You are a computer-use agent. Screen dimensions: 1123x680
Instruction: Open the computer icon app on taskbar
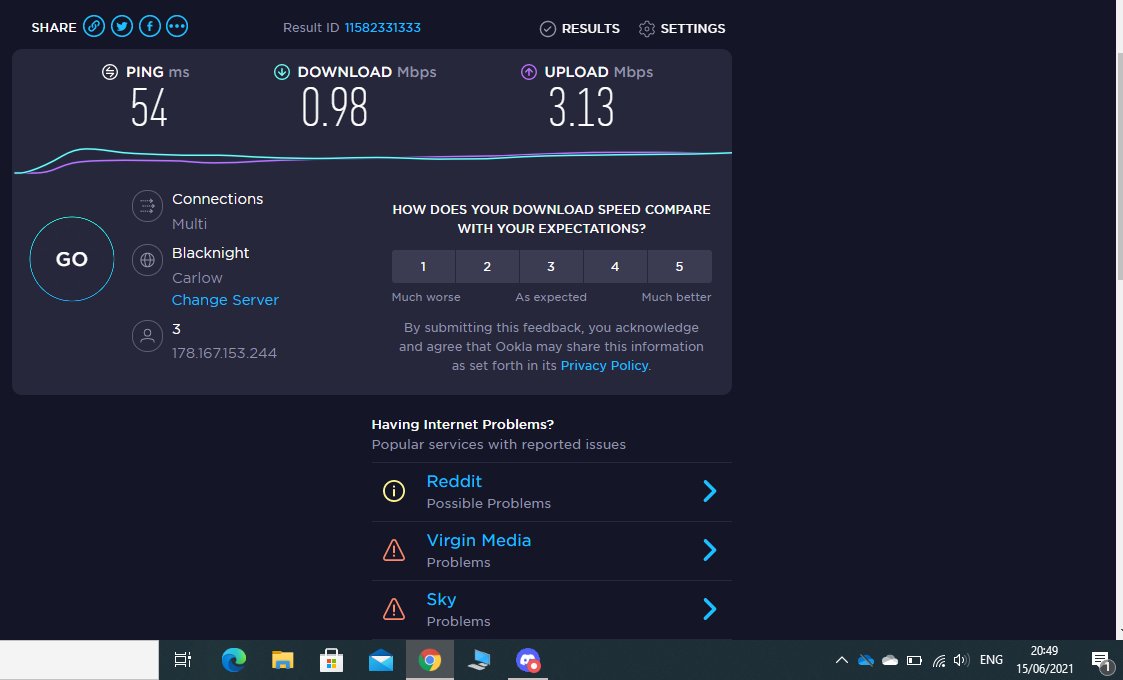point(479,660)
